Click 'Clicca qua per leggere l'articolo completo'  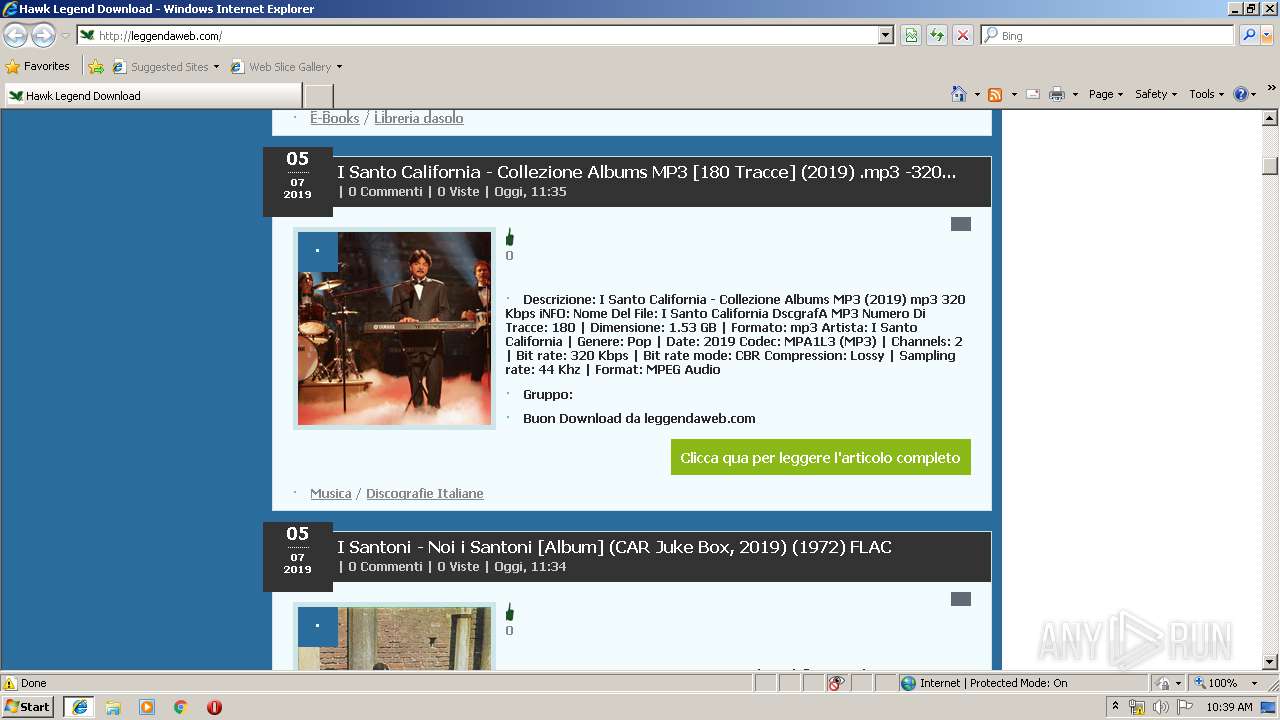(821, 457)
